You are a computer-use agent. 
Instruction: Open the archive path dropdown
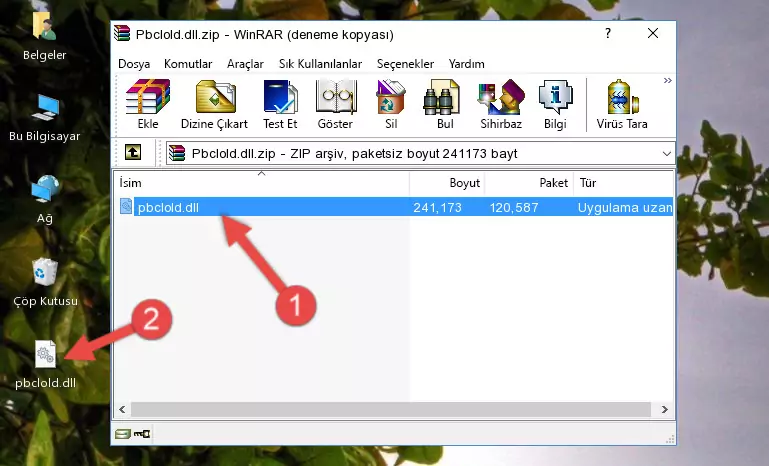coord(666,154)
